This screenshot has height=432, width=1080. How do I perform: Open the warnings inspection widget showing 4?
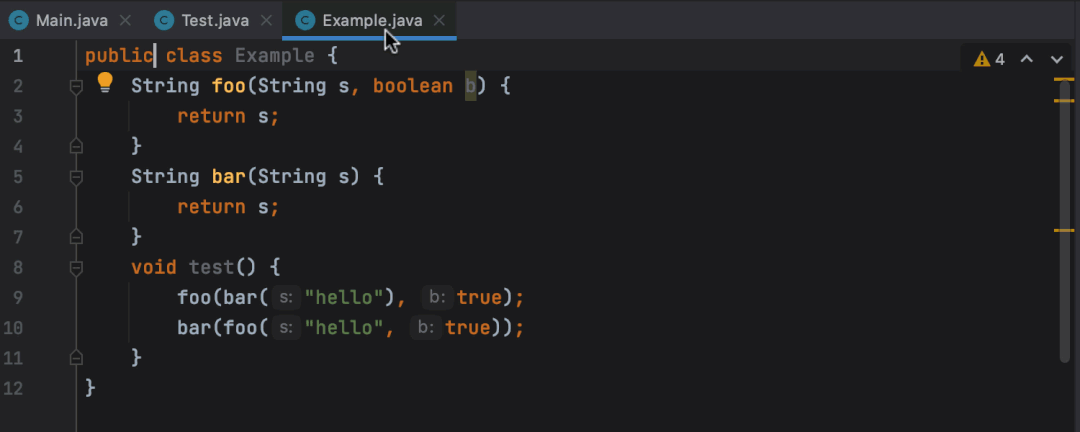coord(988,59)
